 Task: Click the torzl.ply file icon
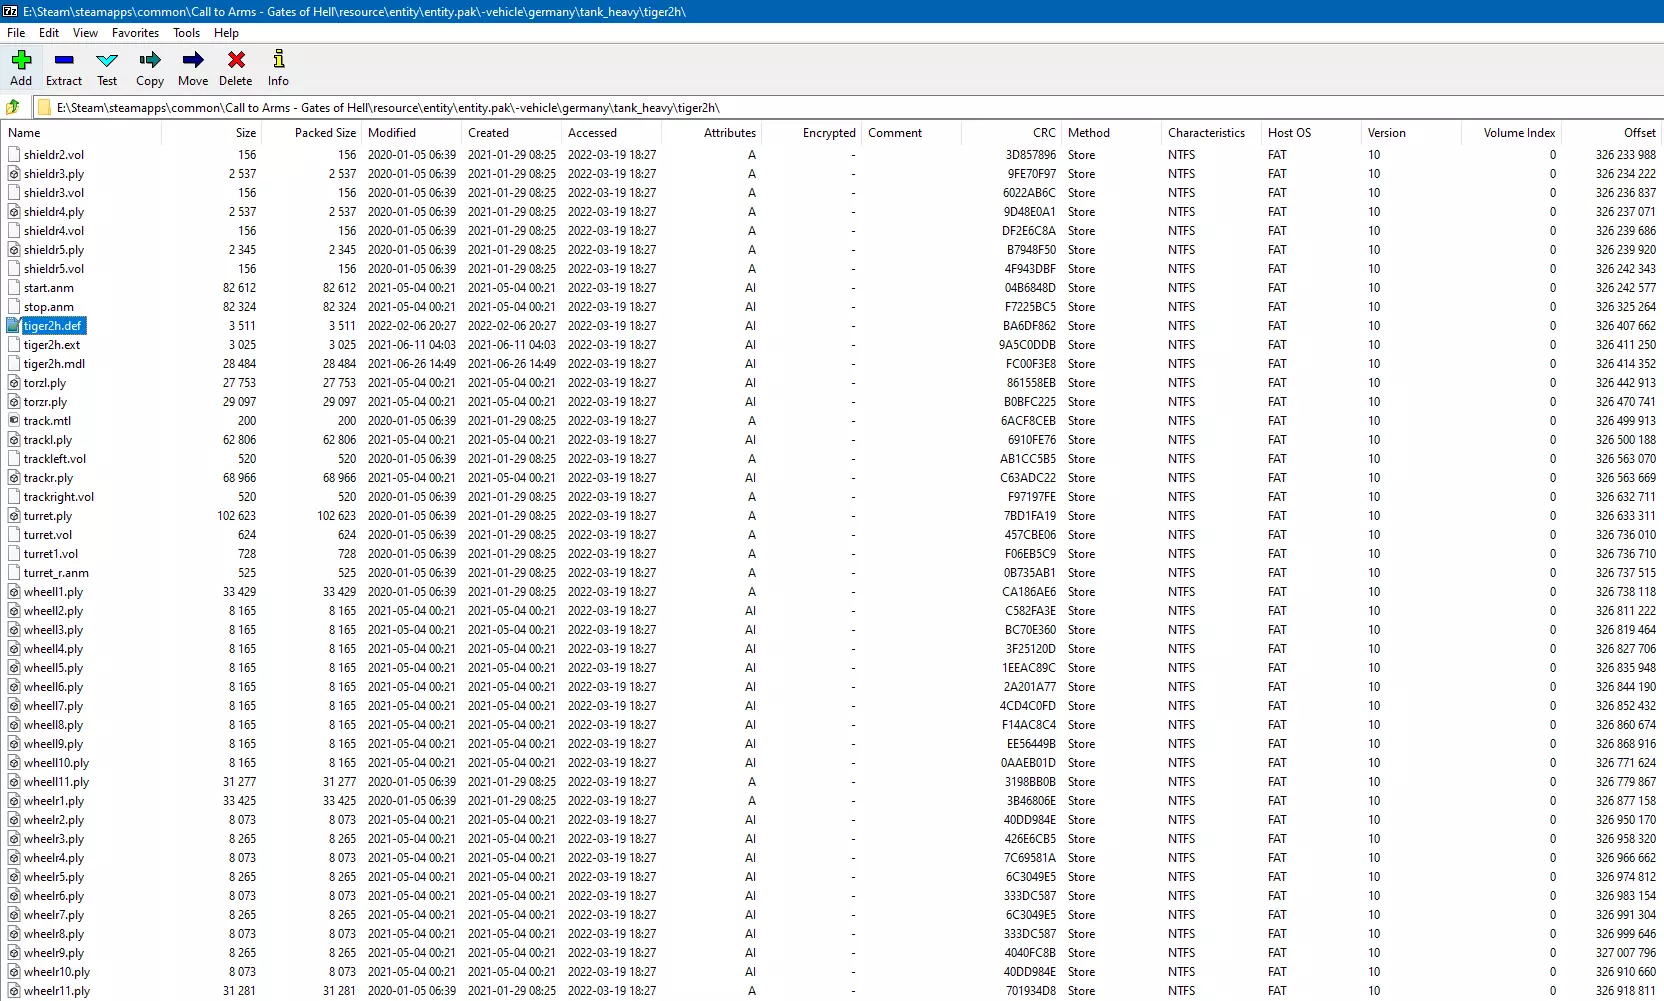[14, 383]
